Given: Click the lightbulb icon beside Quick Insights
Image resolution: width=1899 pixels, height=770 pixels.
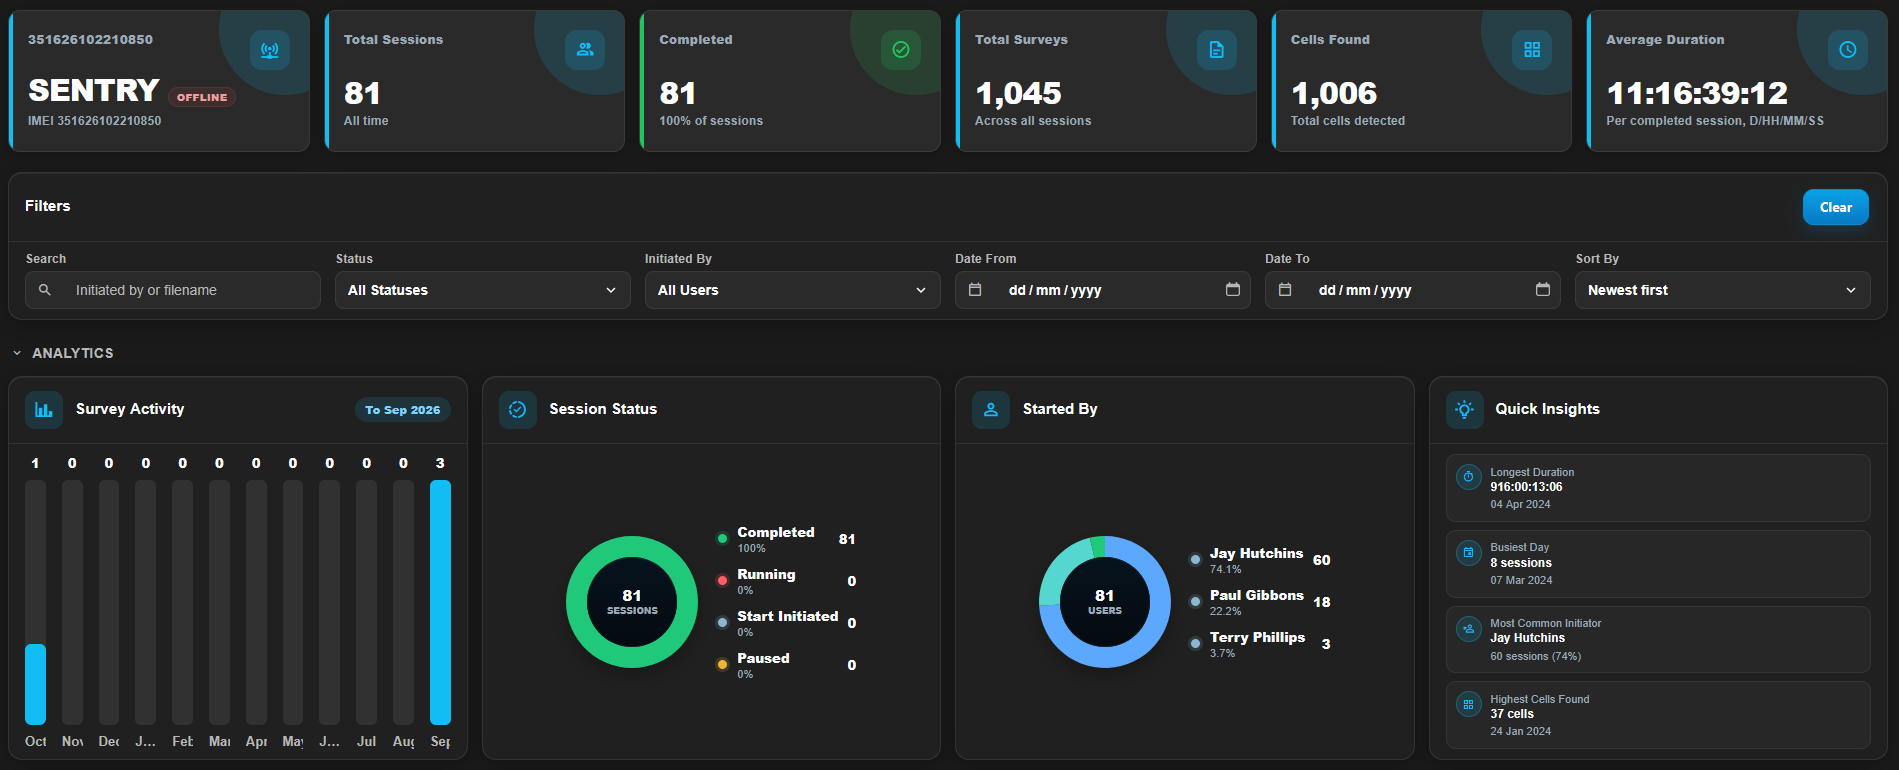Looking at the screenshot, I should coord(1465,409).
